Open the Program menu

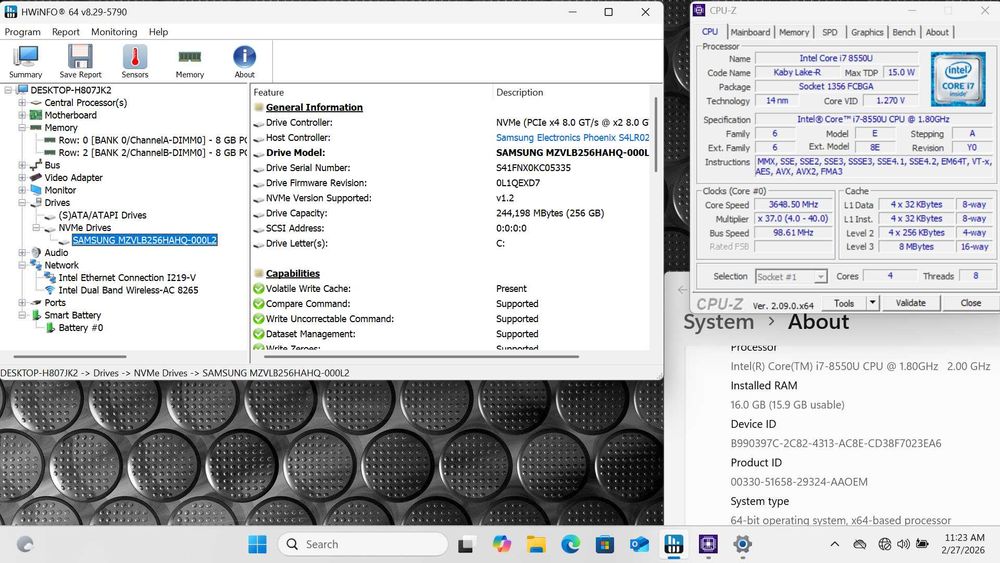(22, 32)
